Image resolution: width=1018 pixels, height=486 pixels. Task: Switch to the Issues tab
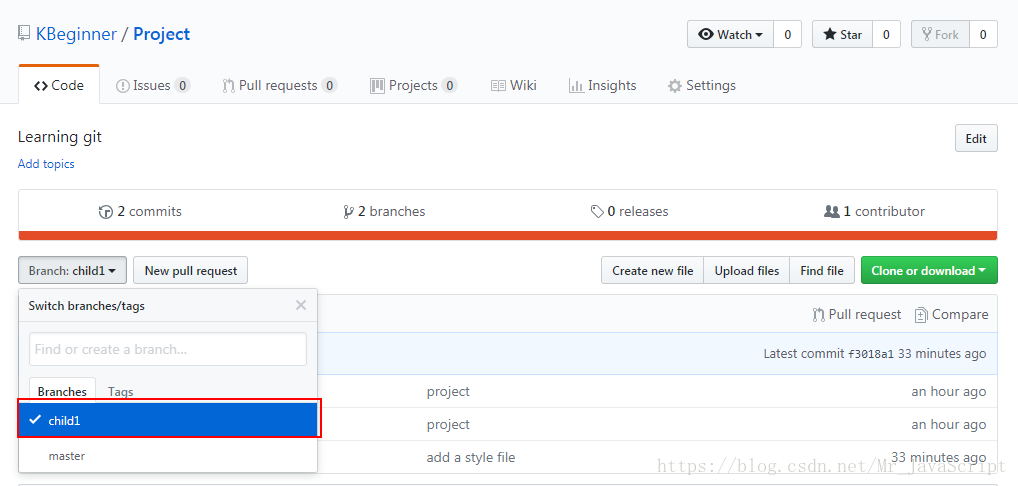tap(153, 85)
